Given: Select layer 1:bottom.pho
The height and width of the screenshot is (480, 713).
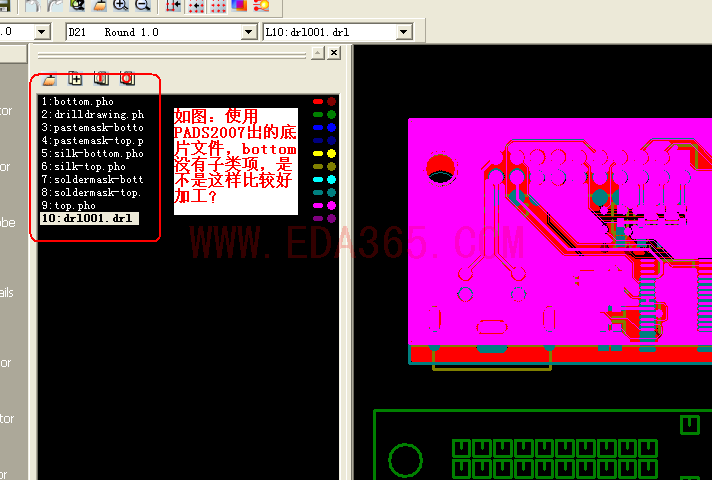Looking at the screenshot, I should [x=77, y=101].
